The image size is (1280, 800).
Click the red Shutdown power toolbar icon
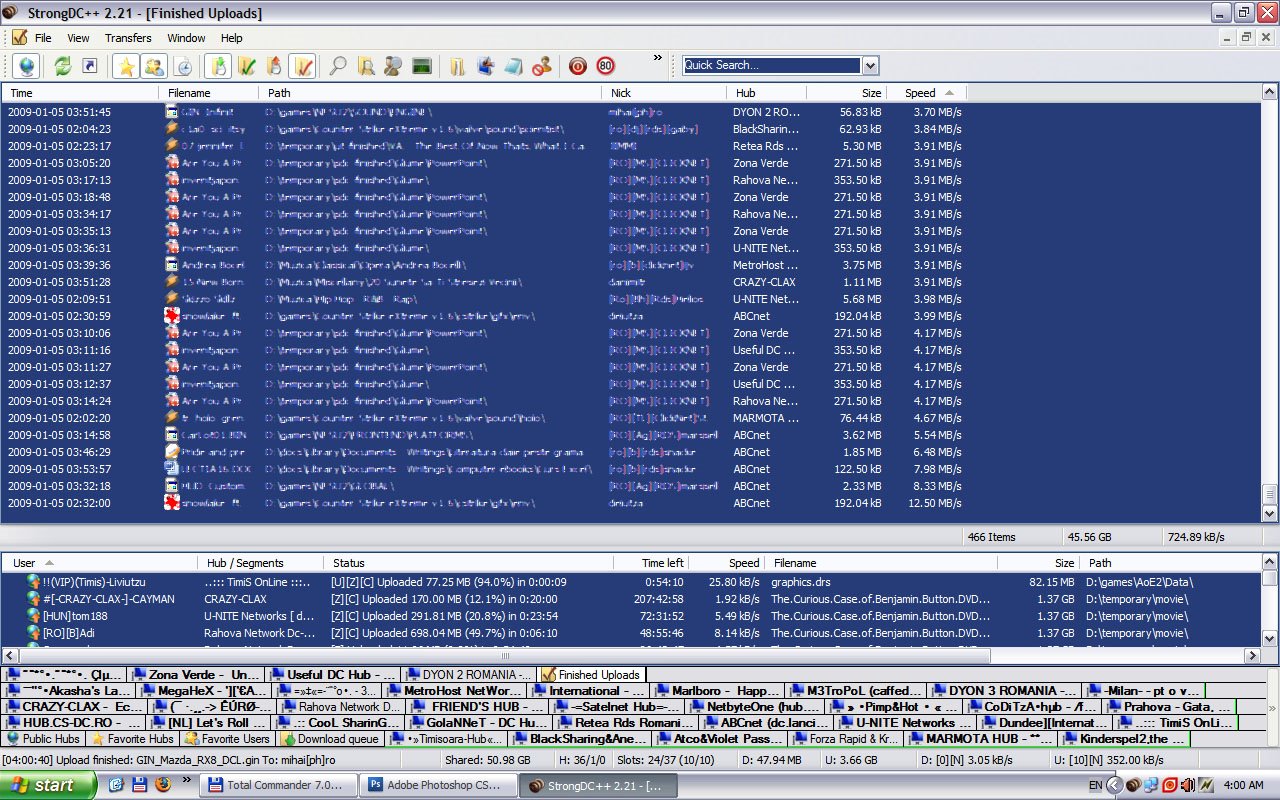pyautogui.click(x=577, y=66)
